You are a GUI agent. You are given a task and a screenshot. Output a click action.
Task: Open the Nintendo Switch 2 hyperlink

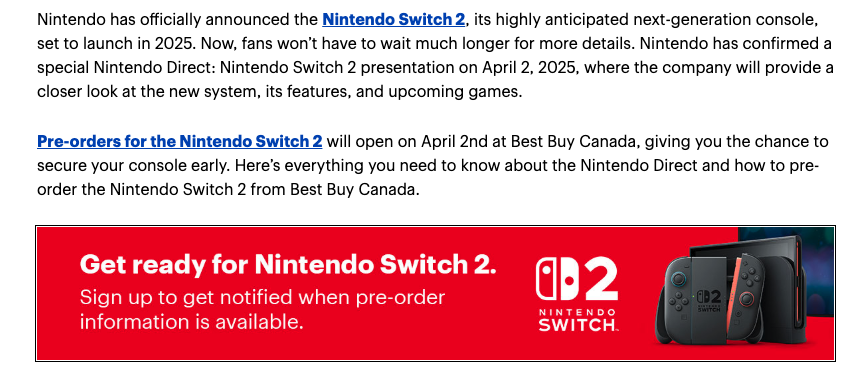coord(393,20)
